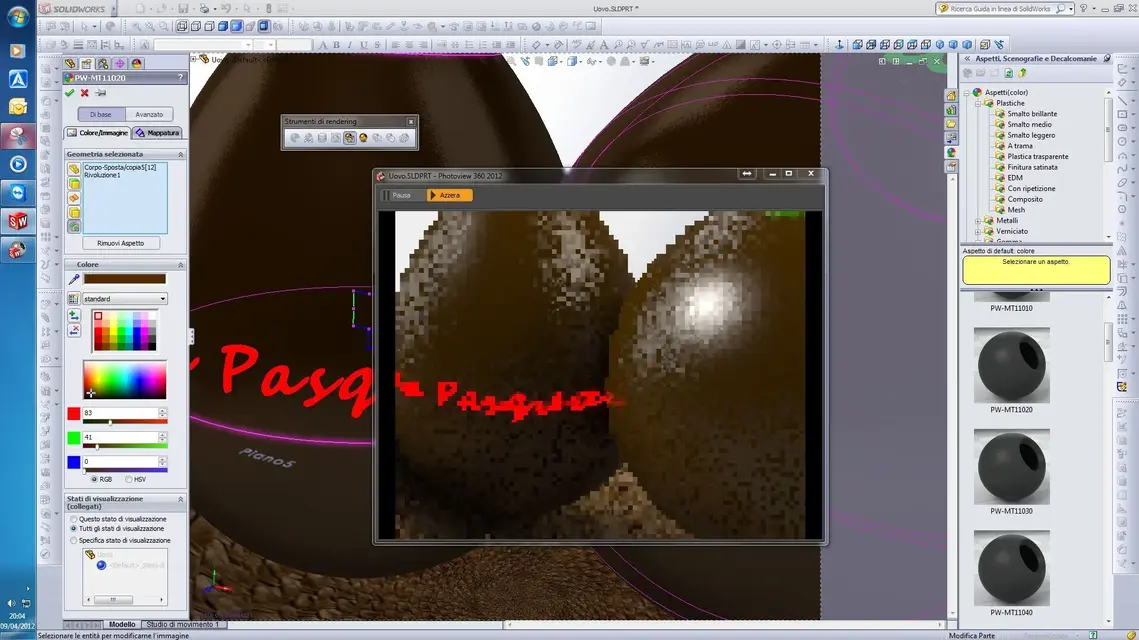Image resolution: width=1139 pixels, height=640 pixels.
Task: Click the red channel slider
Action: click(x=124, y=422)
